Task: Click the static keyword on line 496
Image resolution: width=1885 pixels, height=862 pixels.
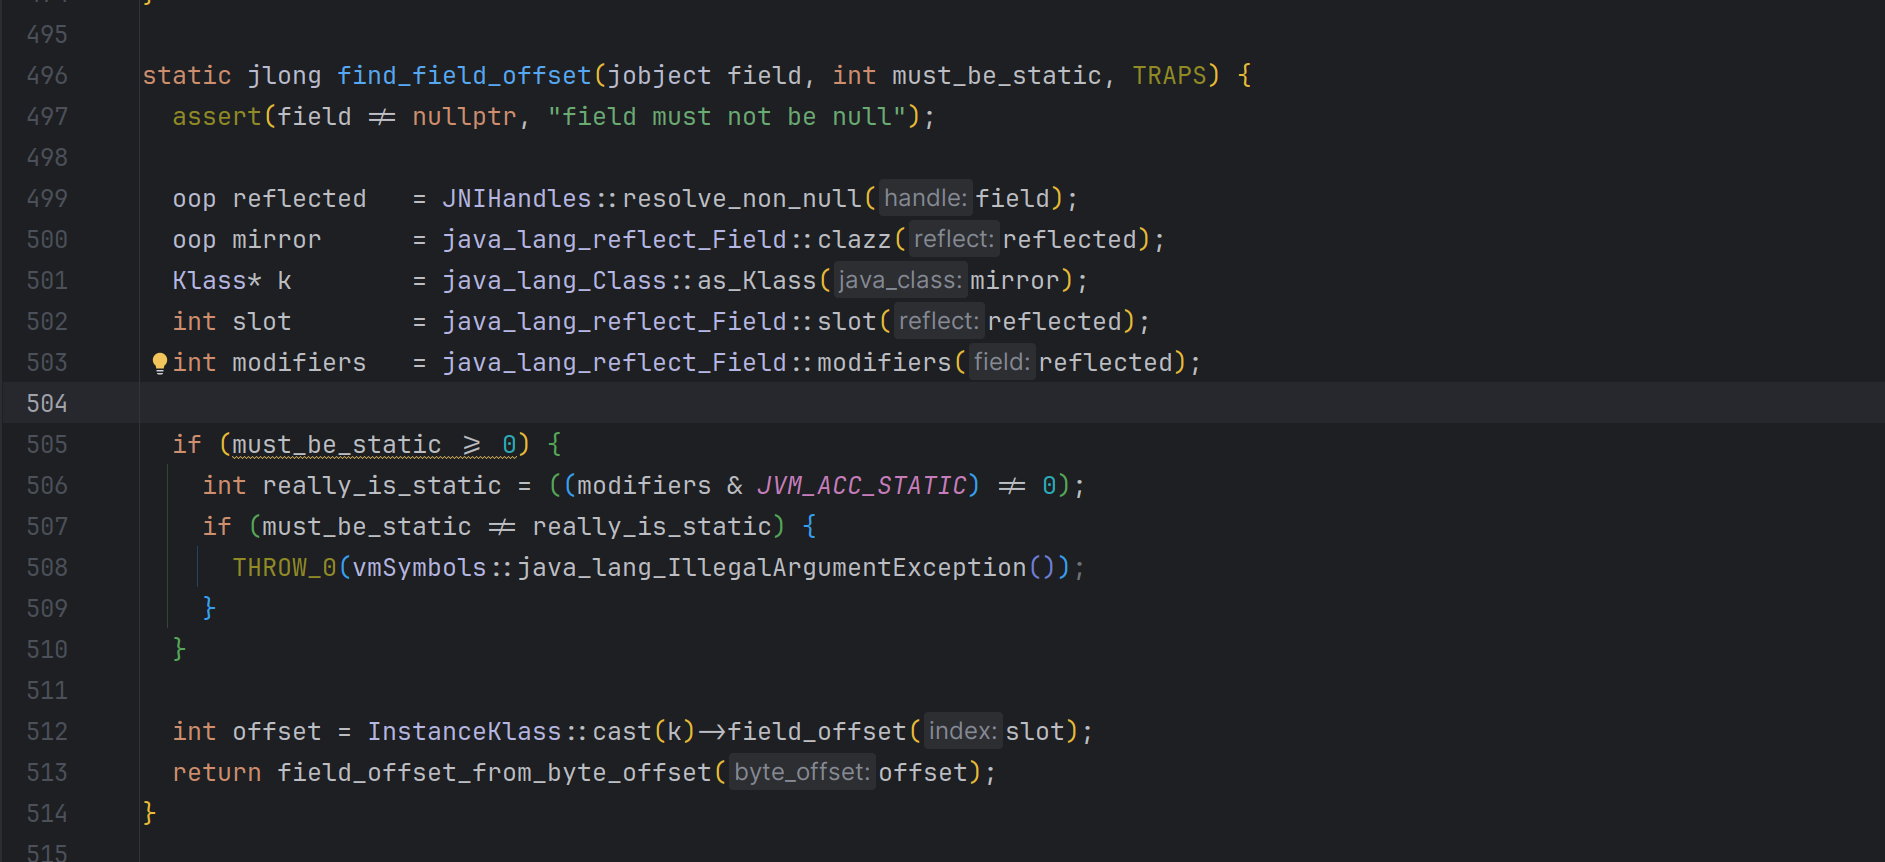Action: pos(187,76)
